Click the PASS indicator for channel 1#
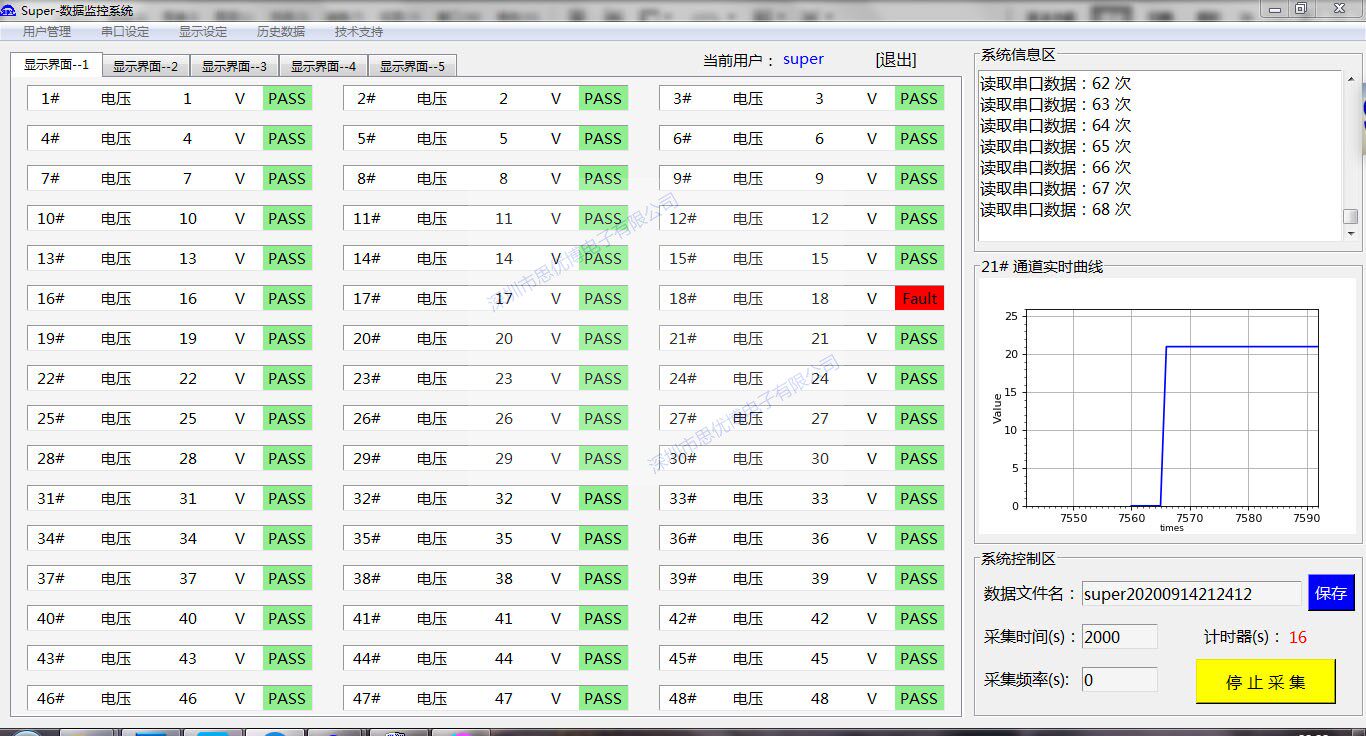Image resolution: width=1366 pixels, height=736 pixels. 287,98
